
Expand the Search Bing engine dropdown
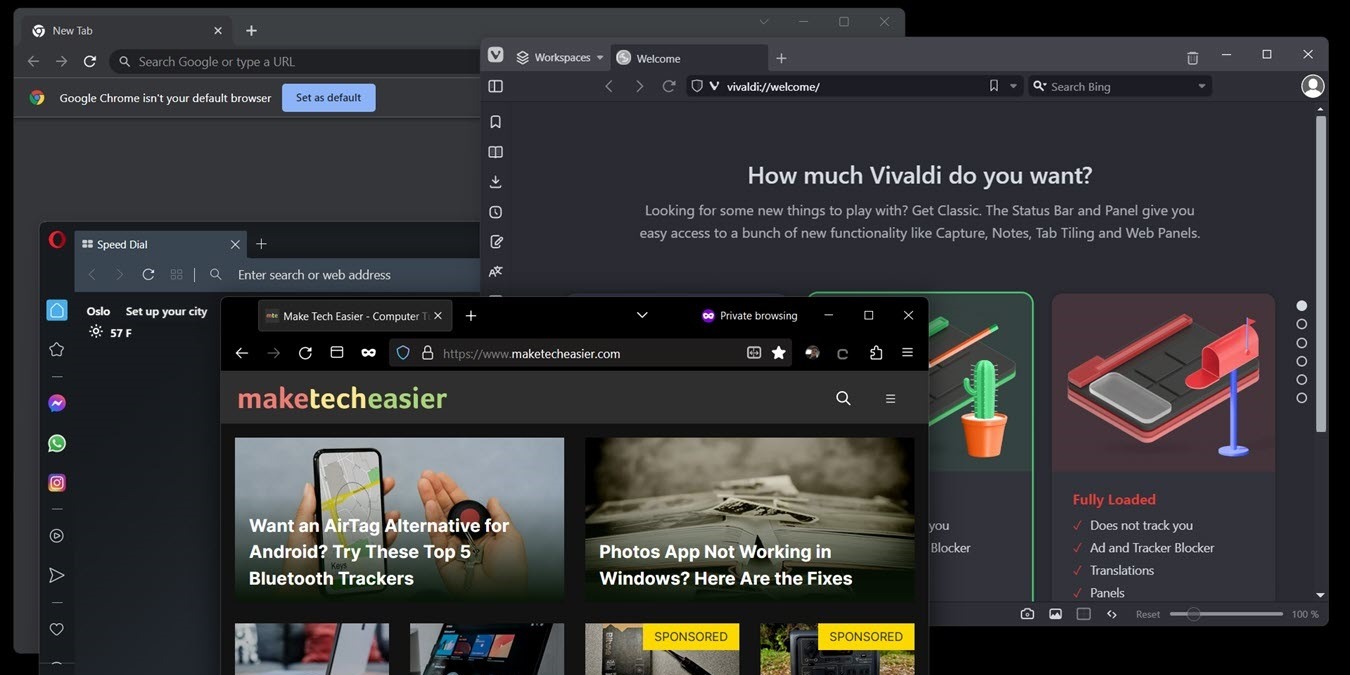(x=1200, y=85)
